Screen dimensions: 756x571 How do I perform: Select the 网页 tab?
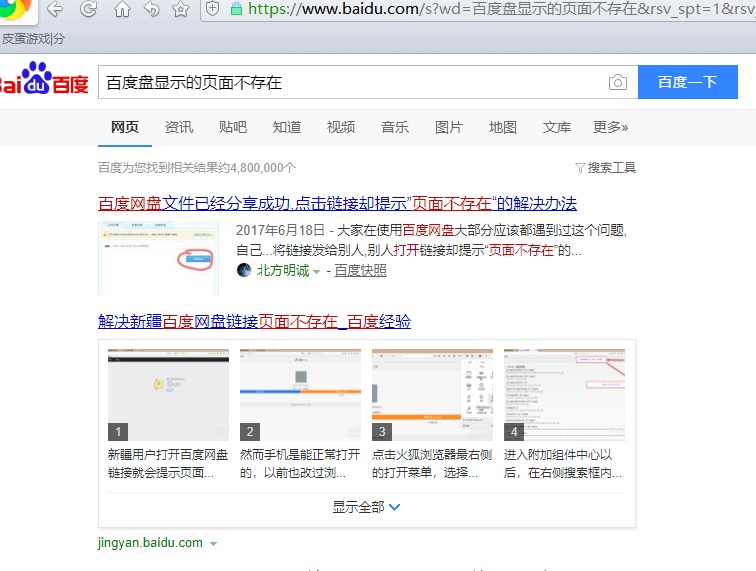tap(125, 127)
